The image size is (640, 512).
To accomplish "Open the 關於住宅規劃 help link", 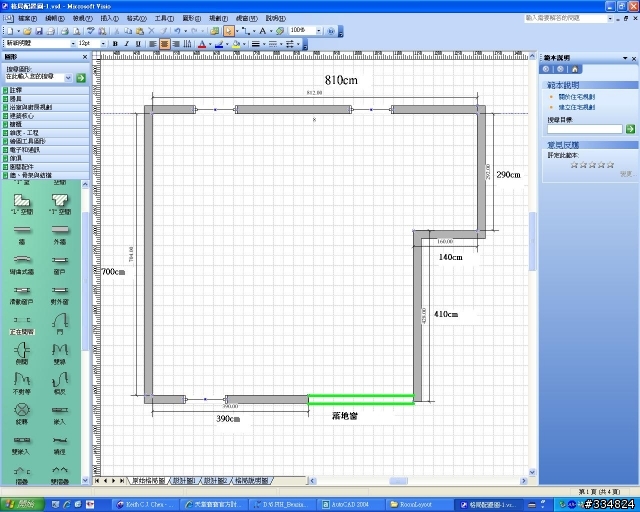I will 576,97.
